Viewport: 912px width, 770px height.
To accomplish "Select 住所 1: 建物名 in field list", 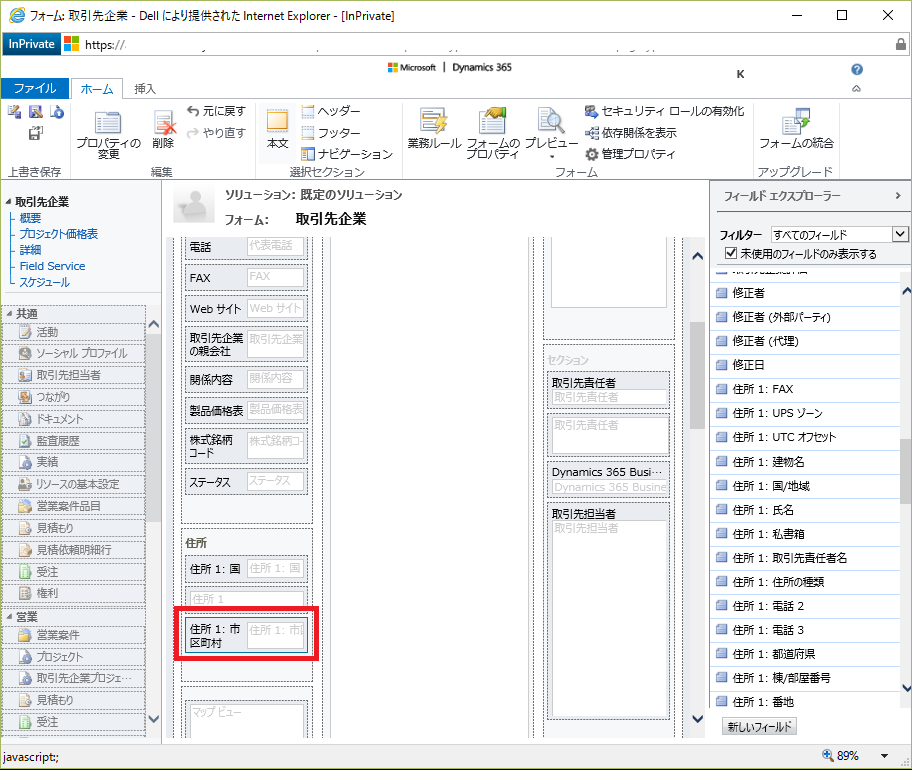I will point(806,462).
